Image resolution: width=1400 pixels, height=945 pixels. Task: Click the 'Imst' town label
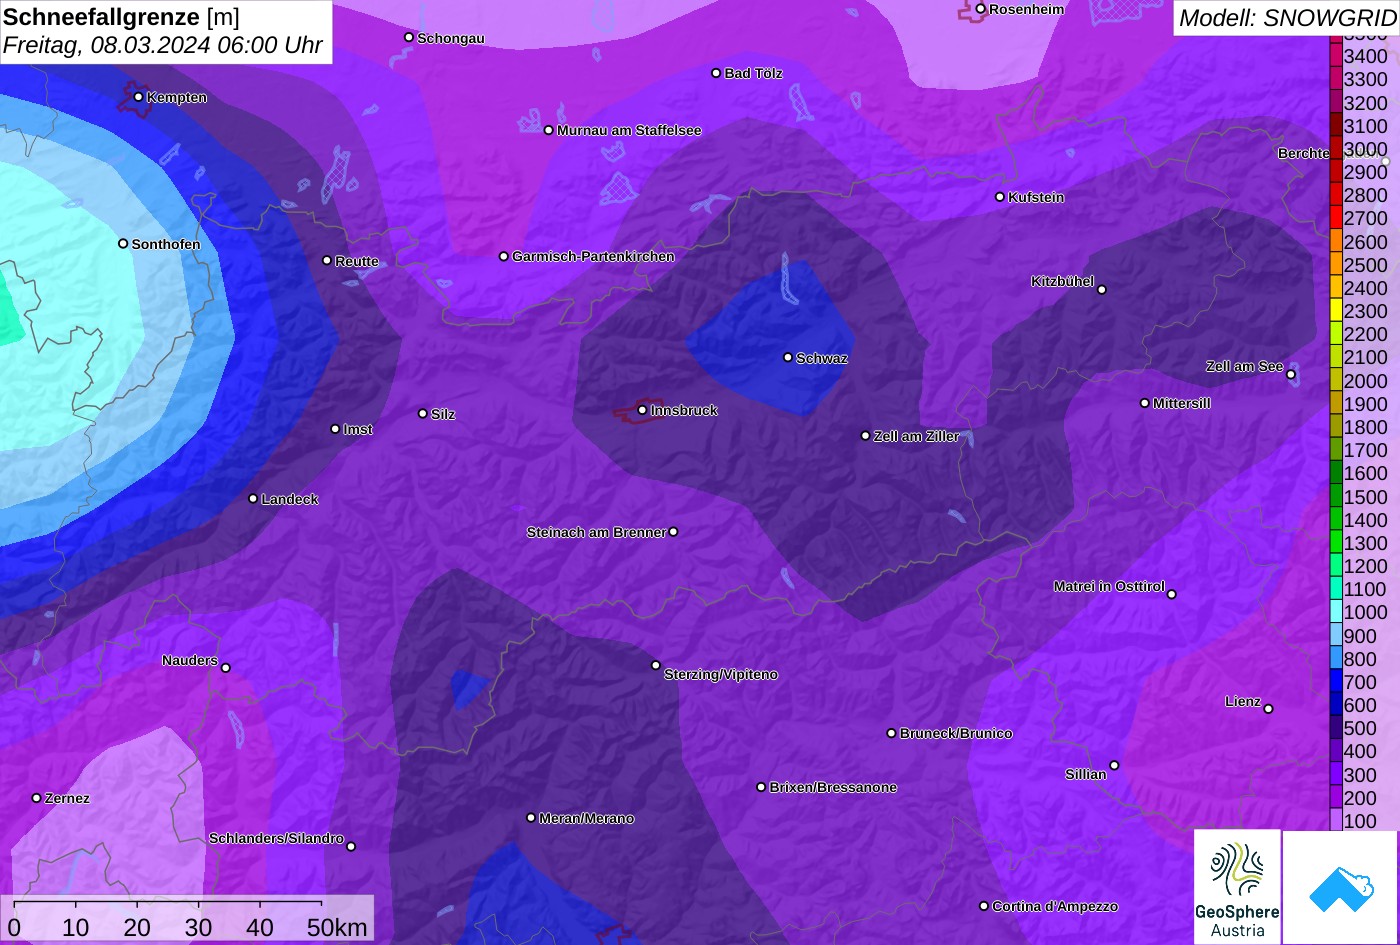[358, 430]
